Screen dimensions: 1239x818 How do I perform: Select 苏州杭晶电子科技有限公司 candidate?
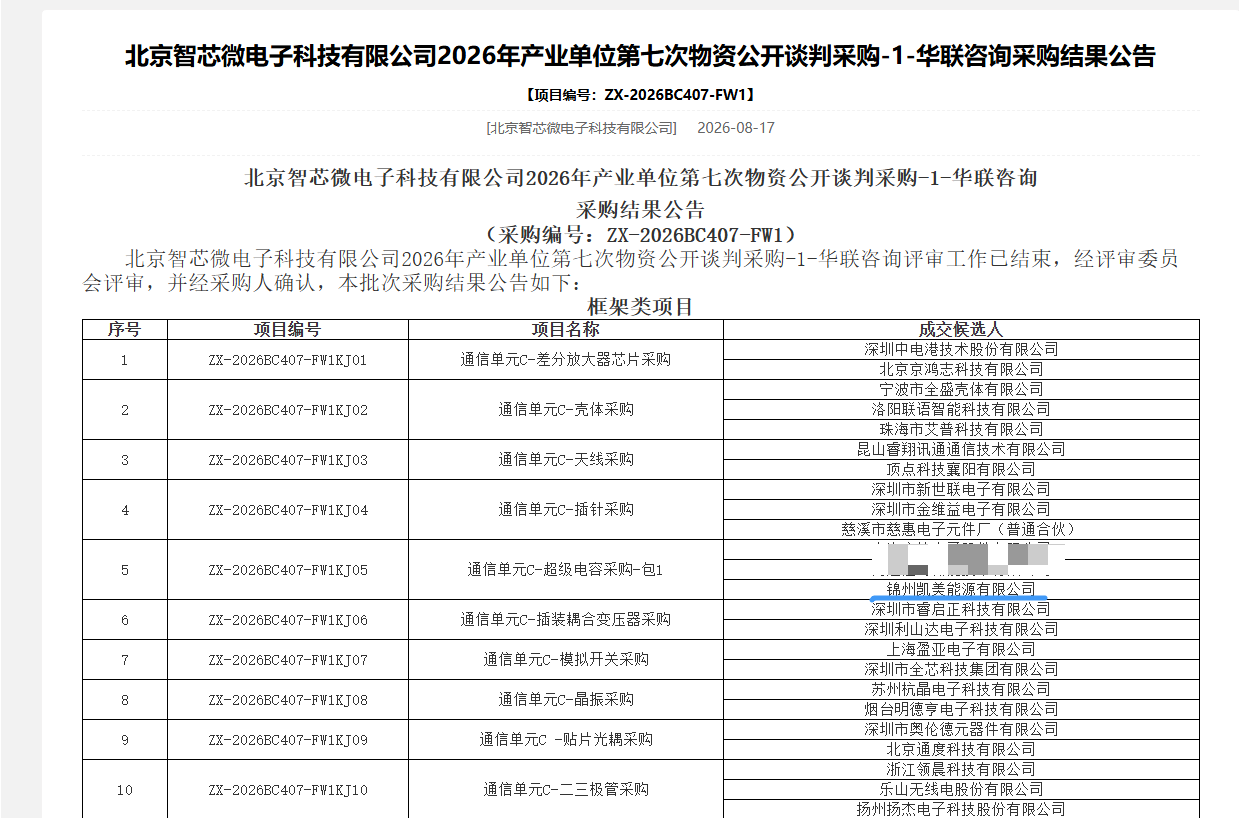pos(961,689)
